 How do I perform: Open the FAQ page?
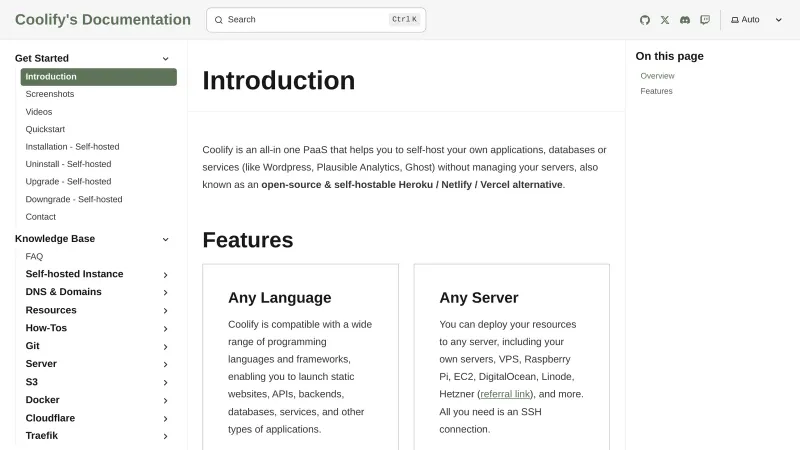34,257
